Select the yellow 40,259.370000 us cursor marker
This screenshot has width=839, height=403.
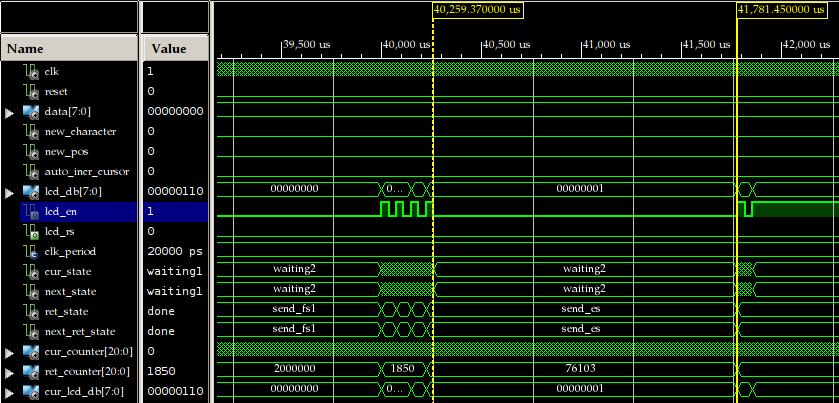tap(478, 9)
